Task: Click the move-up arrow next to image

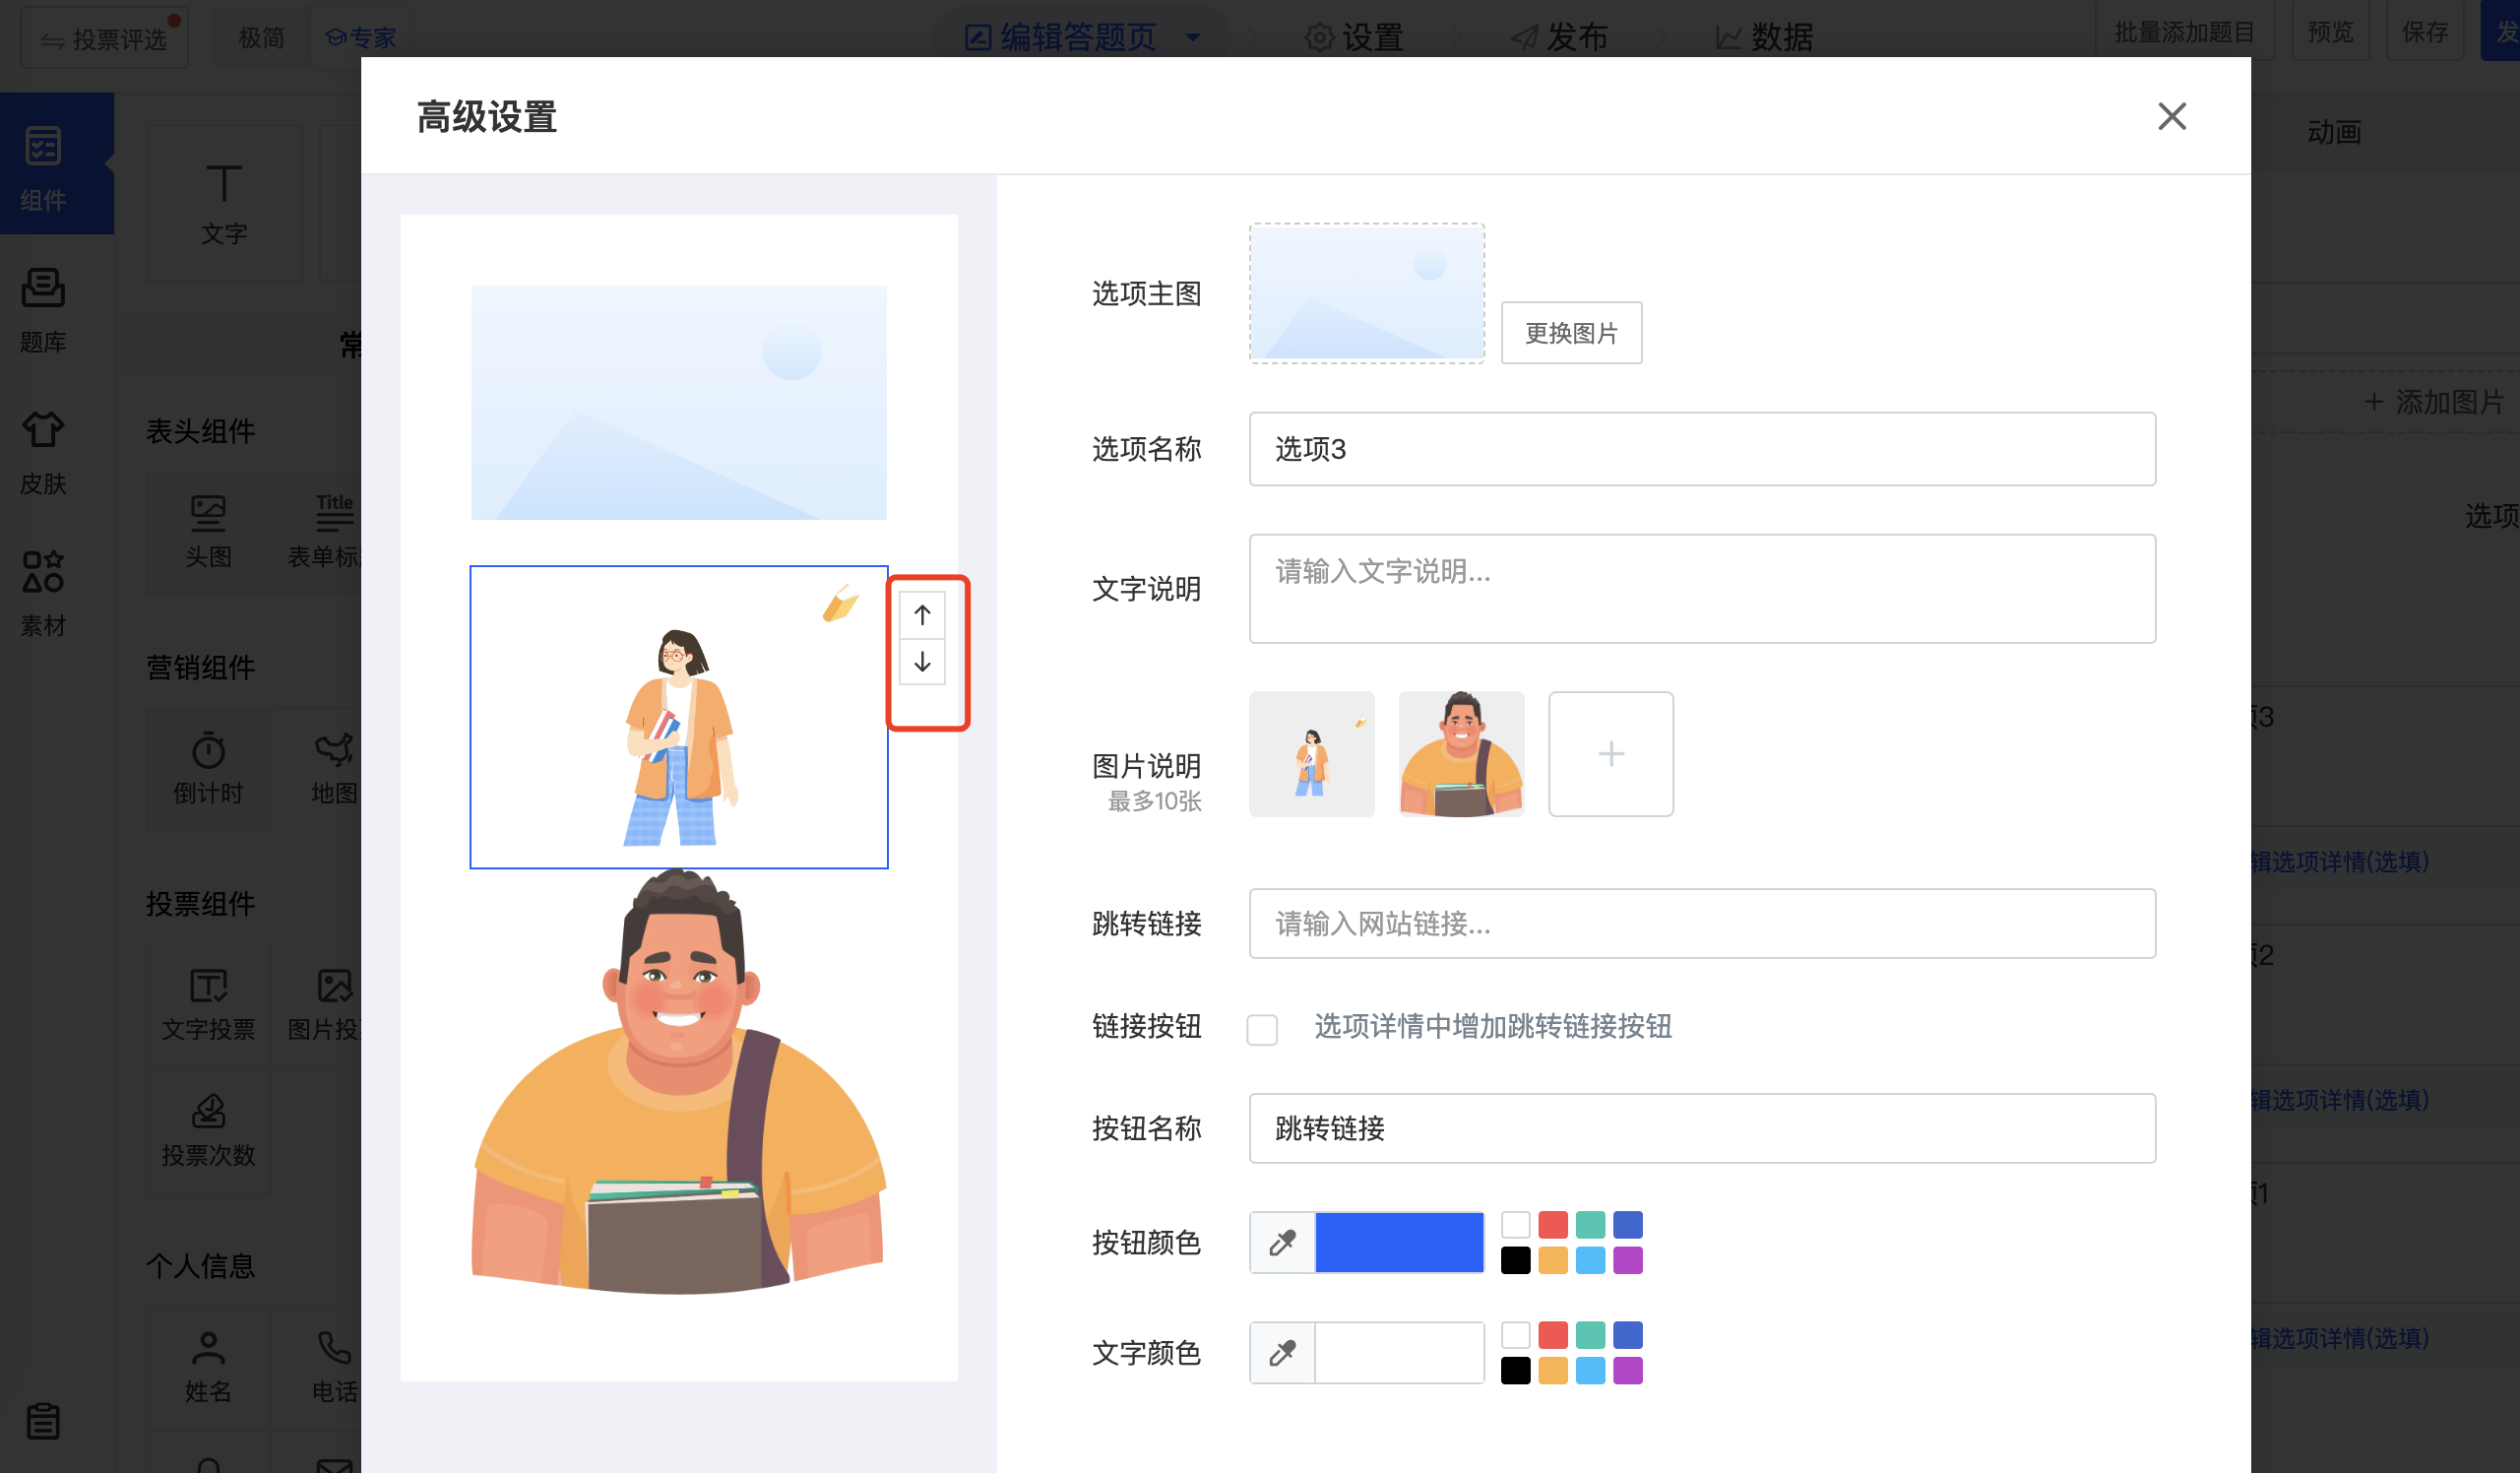Action: coord(922,615)
